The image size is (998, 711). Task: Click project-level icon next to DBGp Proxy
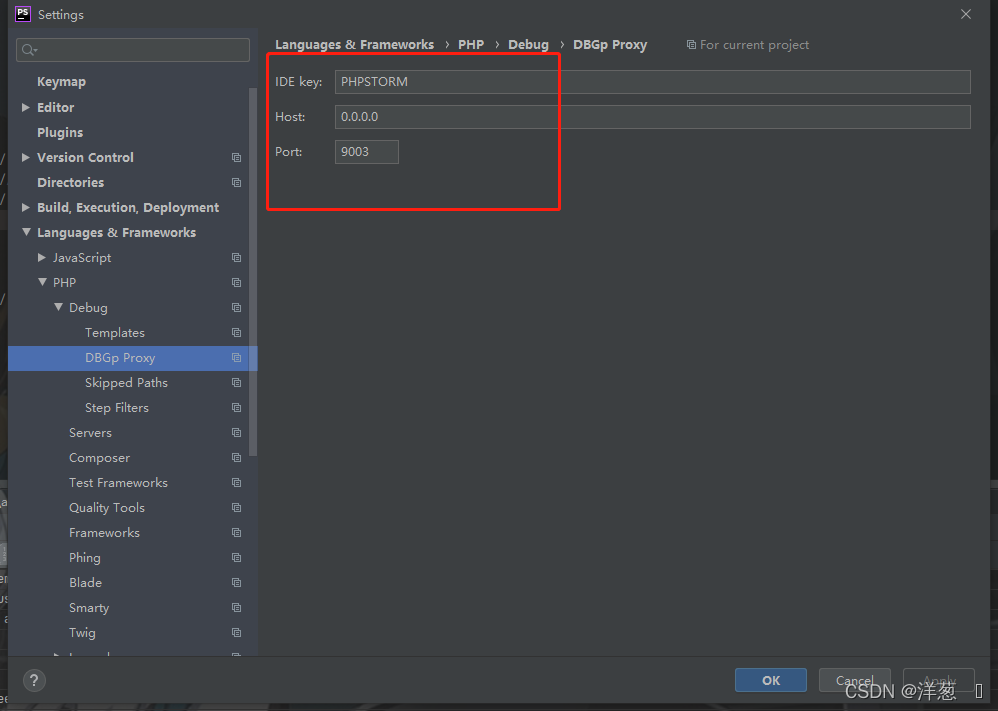(x=237, y=358)
